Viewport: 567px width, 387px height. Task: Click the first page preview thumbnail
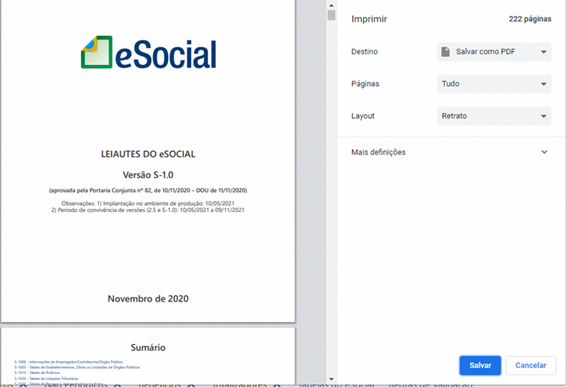pos(148,161)
